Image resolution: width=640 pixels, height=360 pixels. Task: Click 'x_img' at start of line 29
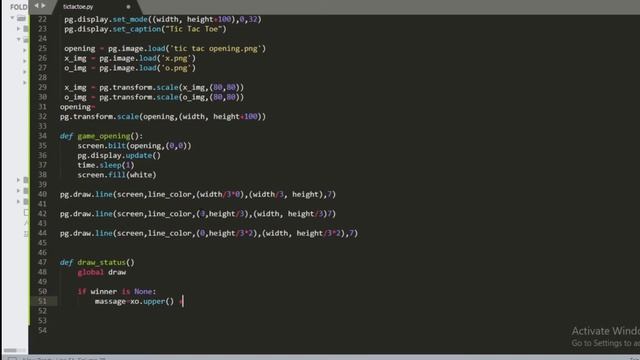[75, 87]
